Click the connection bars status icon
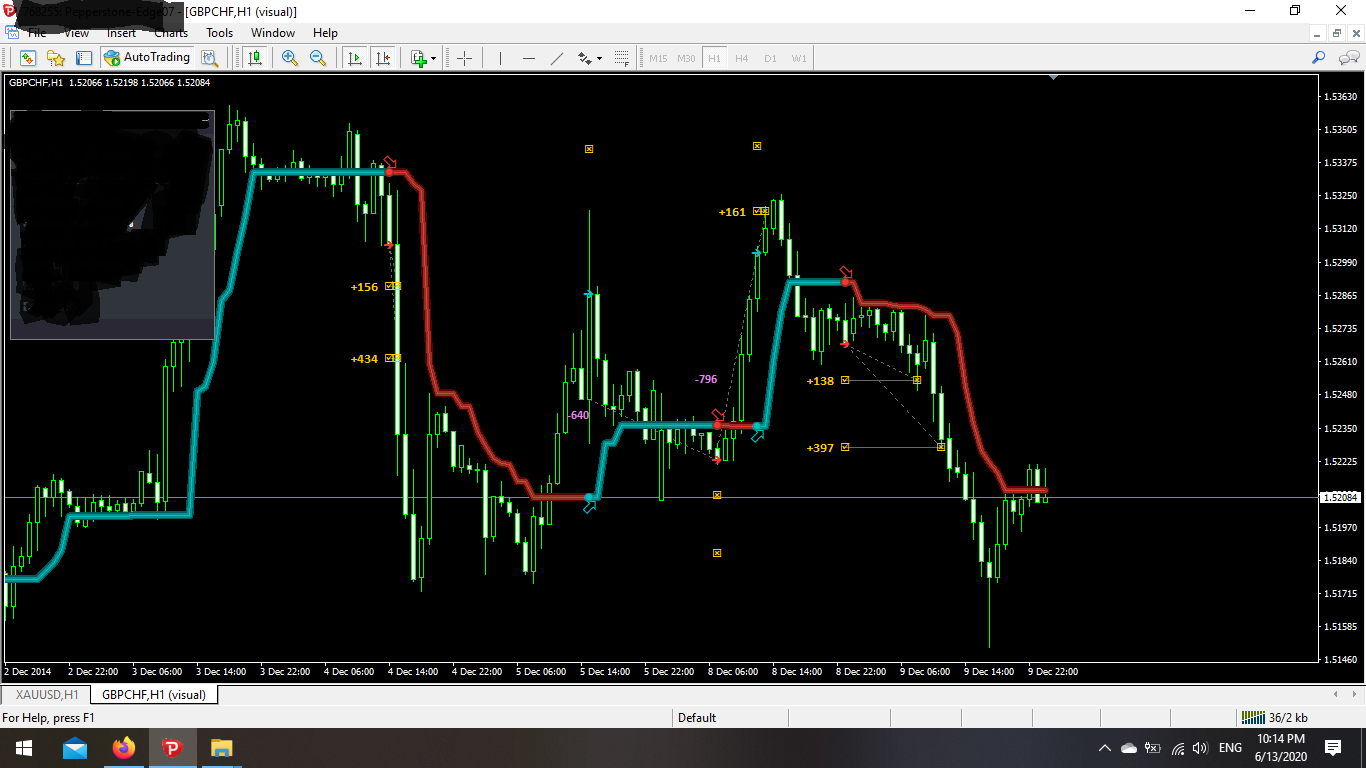 click(x=1252, y=717)
